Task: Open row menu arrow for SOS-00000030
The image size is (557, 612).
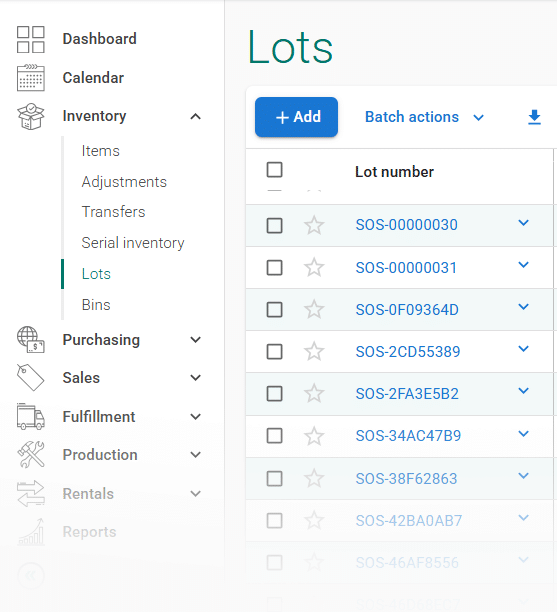Action: [523, 222]
